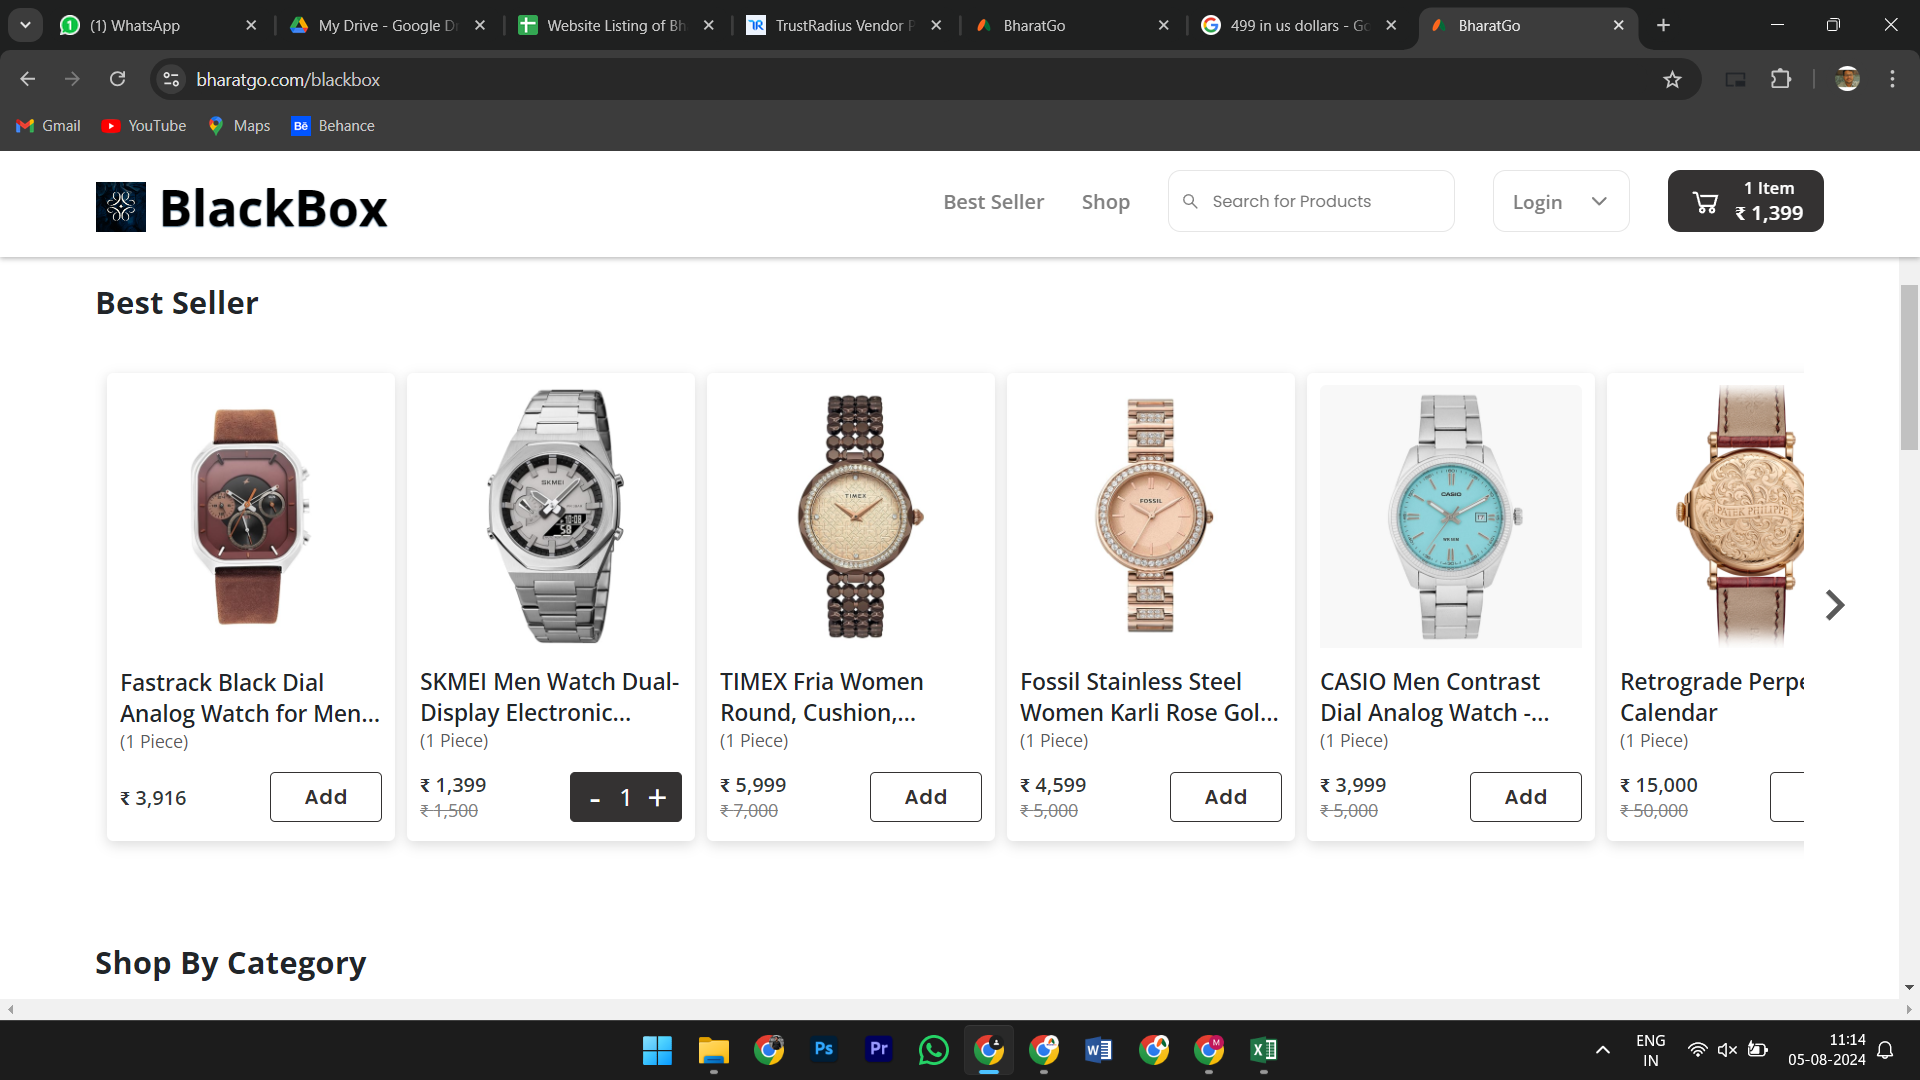Add the CASIO Men Contrast watch
This screenshot has width=1920, height=1080.
1525,797
